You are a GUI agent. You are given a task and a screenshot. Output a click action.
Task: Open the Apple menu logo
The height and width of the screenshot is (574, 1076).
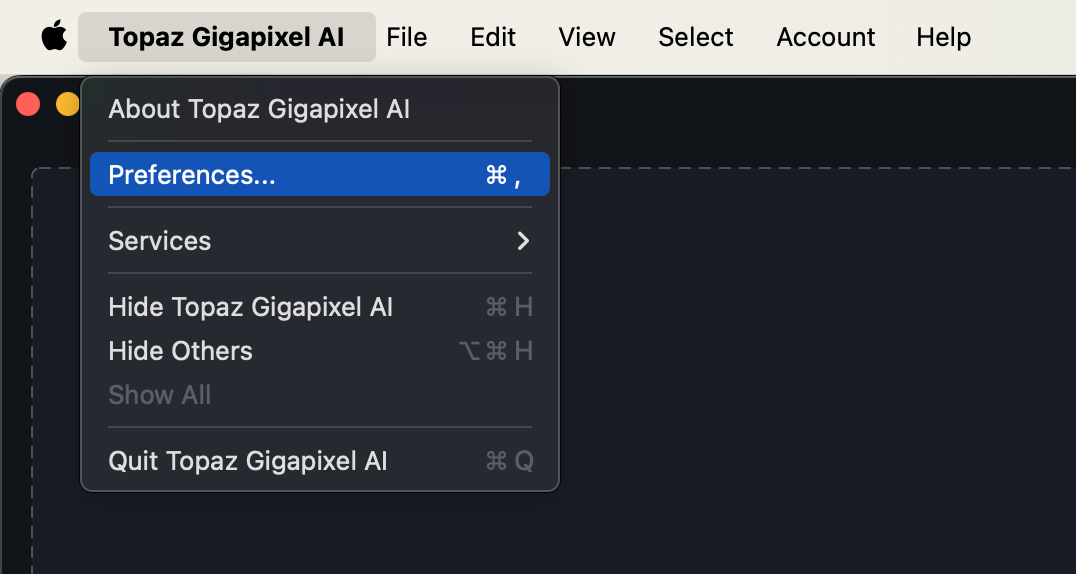[54, 36]
